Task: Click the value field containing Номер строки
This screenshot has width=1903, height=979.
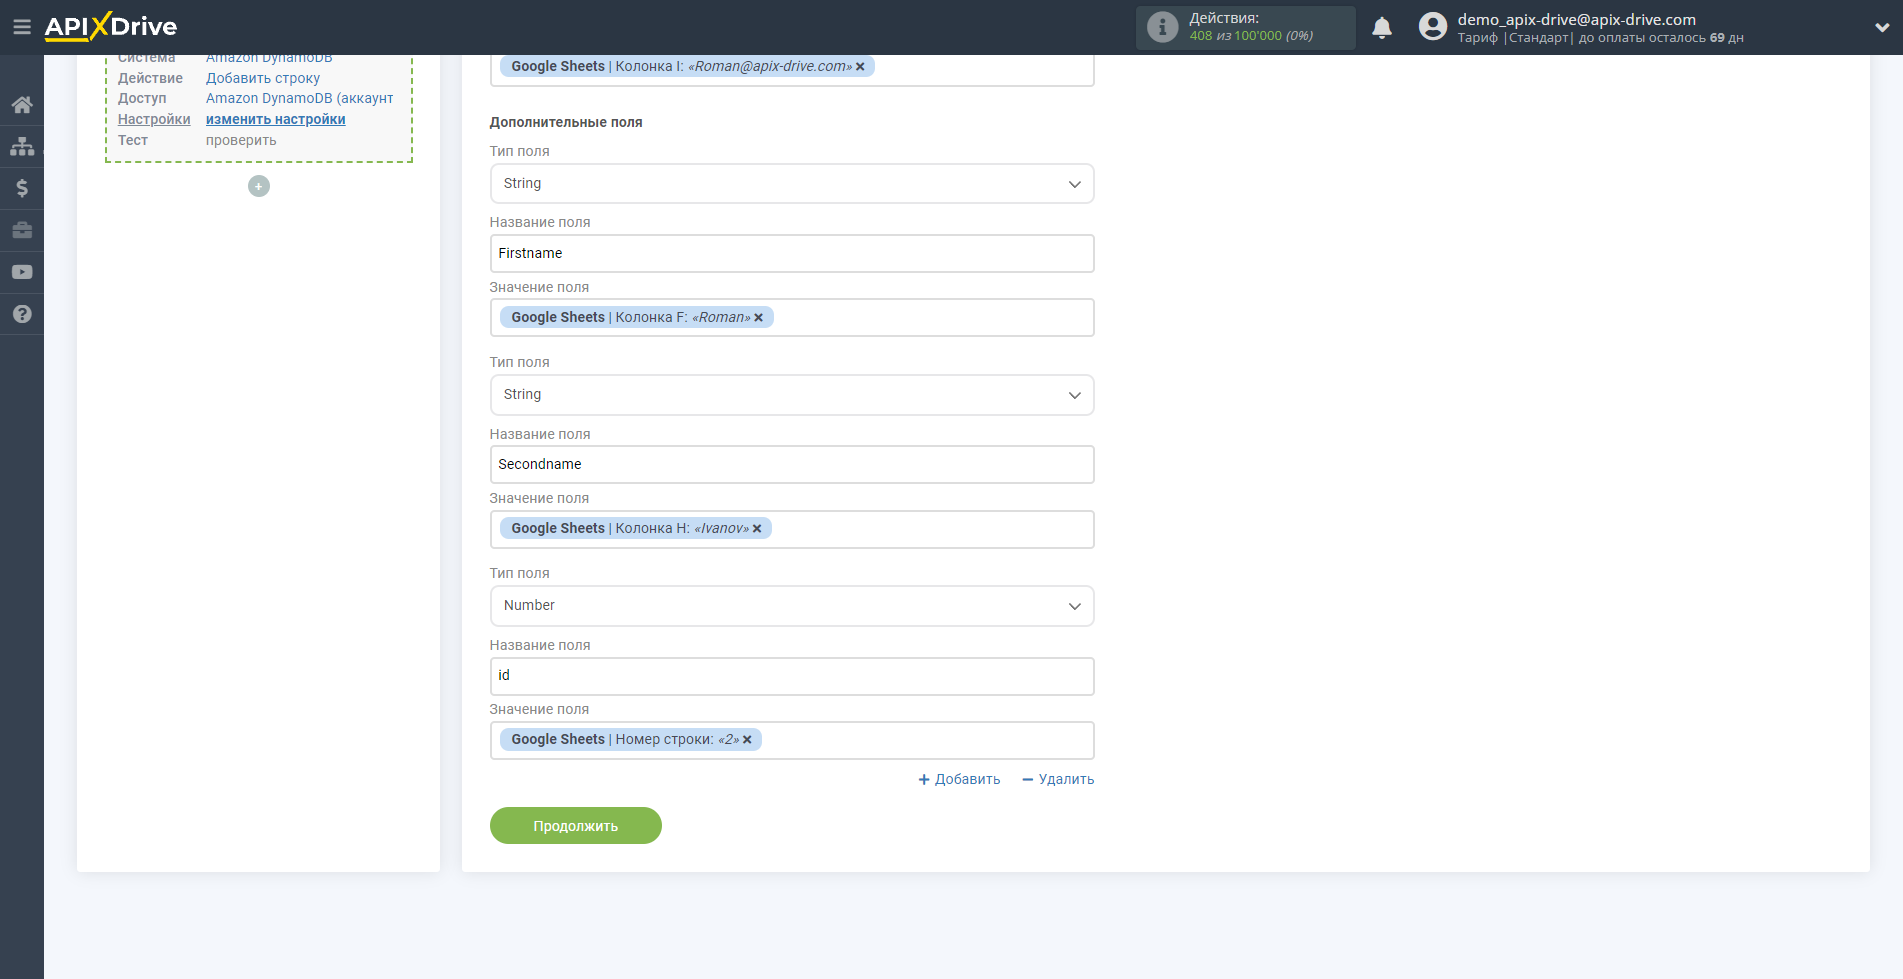Action: point(792,740)
